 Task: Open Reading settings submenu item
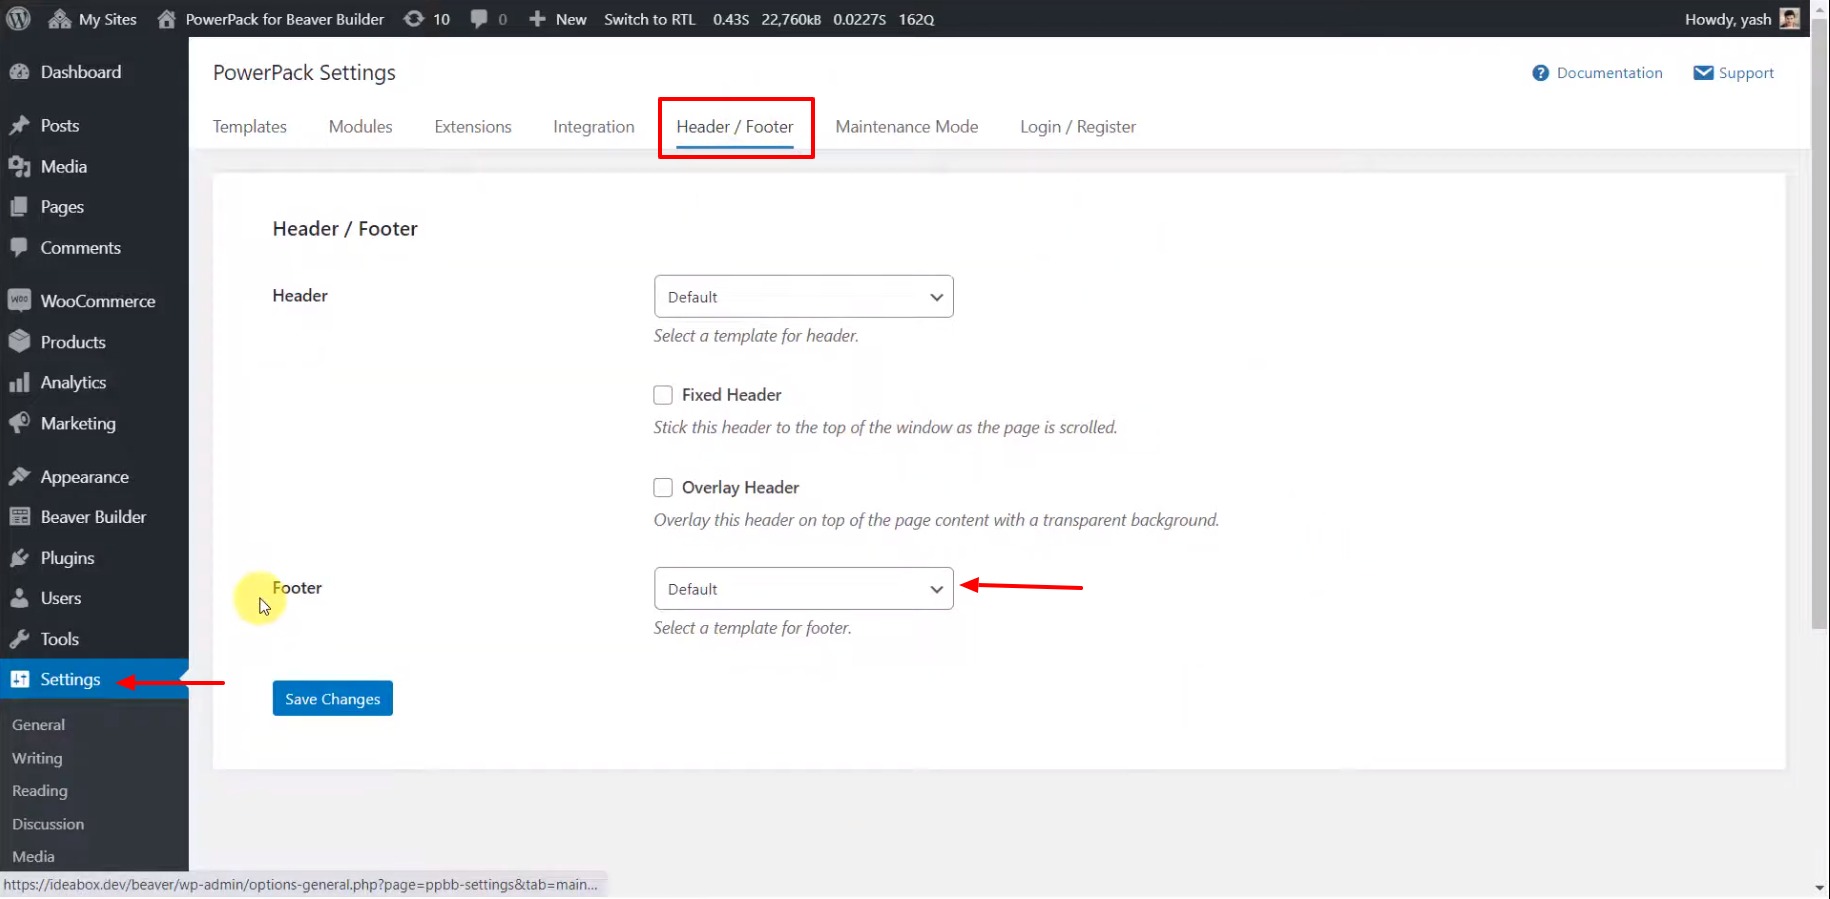click(40, 791)
